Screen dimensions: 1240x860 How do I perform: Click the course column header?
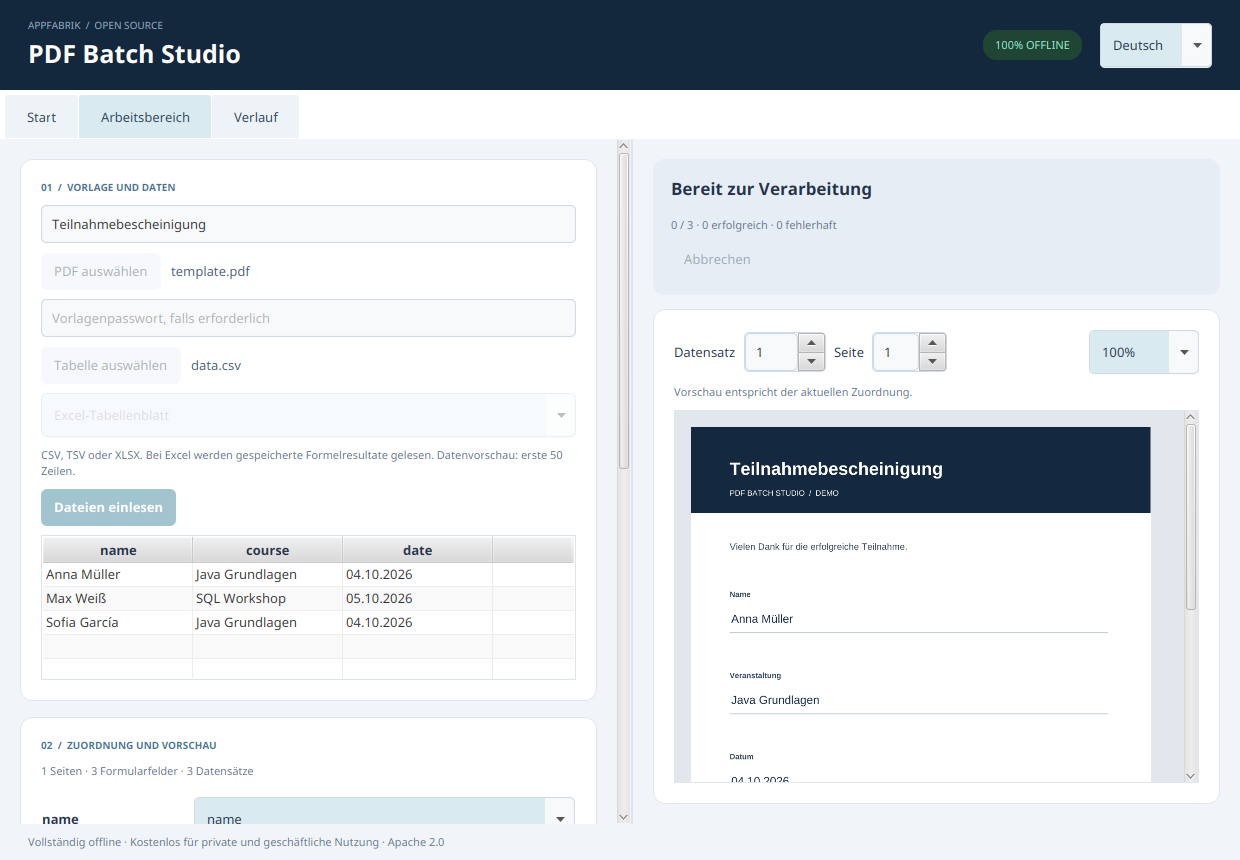[x=267, y=550]
